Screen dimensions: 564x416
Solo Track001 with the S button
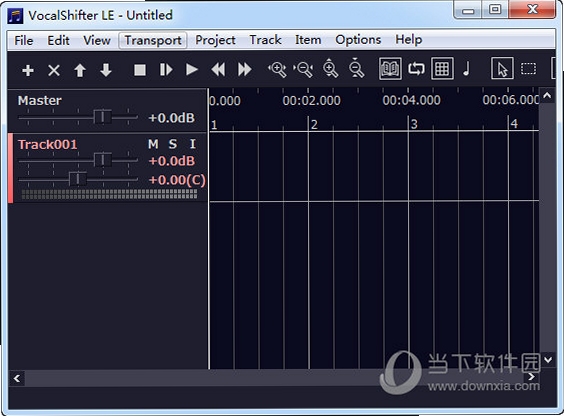point(173,144)
